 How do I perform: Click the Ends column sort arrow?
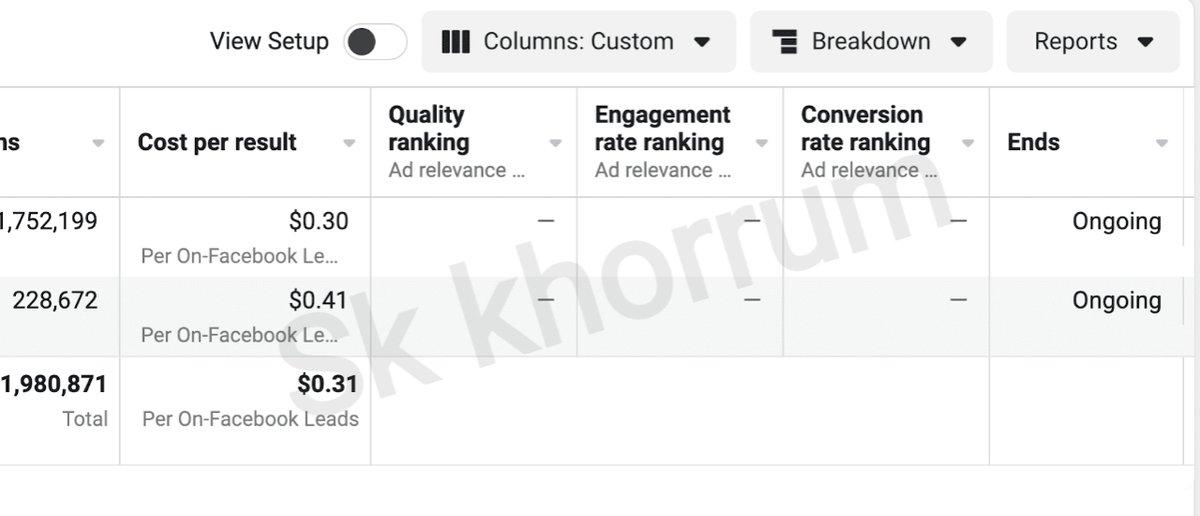pyautogui.click(x=1161, y=143)
